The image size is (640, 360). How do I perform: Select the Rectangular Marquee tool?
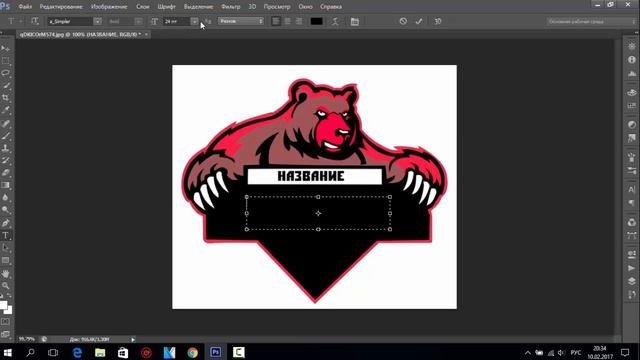[x=6, y=61]
